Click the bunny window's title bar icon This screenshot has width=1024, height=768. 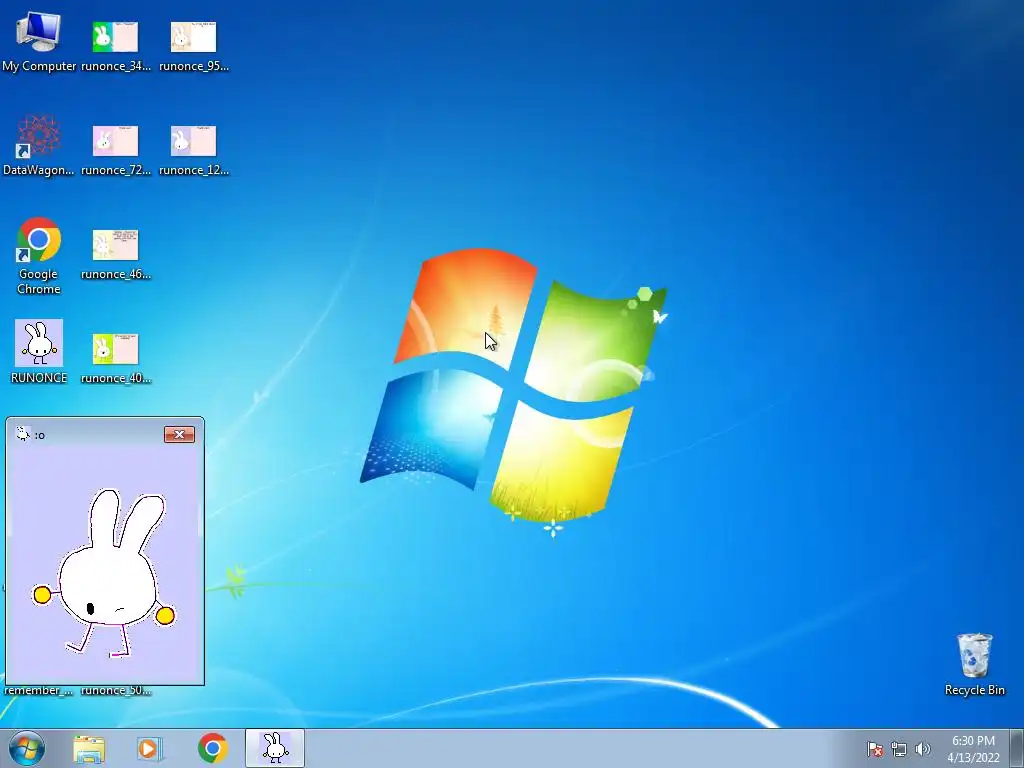pos(23,434)
